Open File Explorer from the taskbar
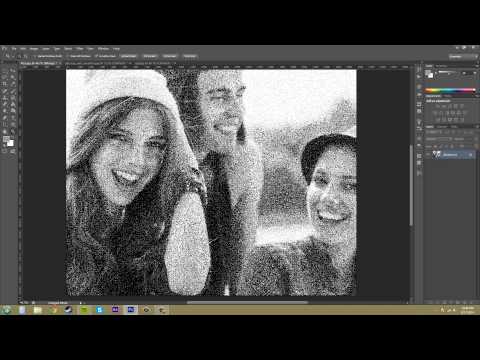 [38, 310]
